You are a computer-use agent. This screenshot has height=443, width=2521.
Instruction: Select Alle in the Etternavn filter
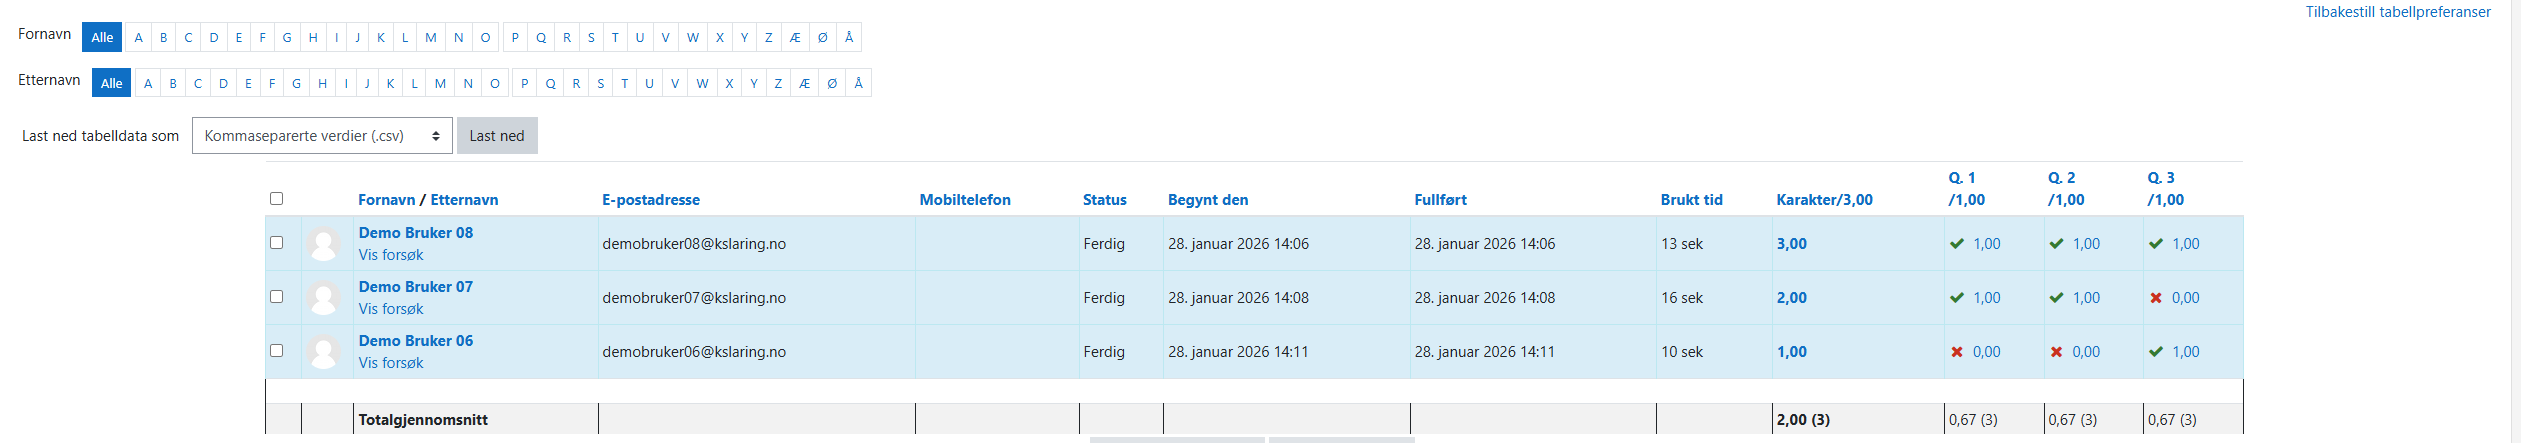pyautogui.click(x=112, y=83)
